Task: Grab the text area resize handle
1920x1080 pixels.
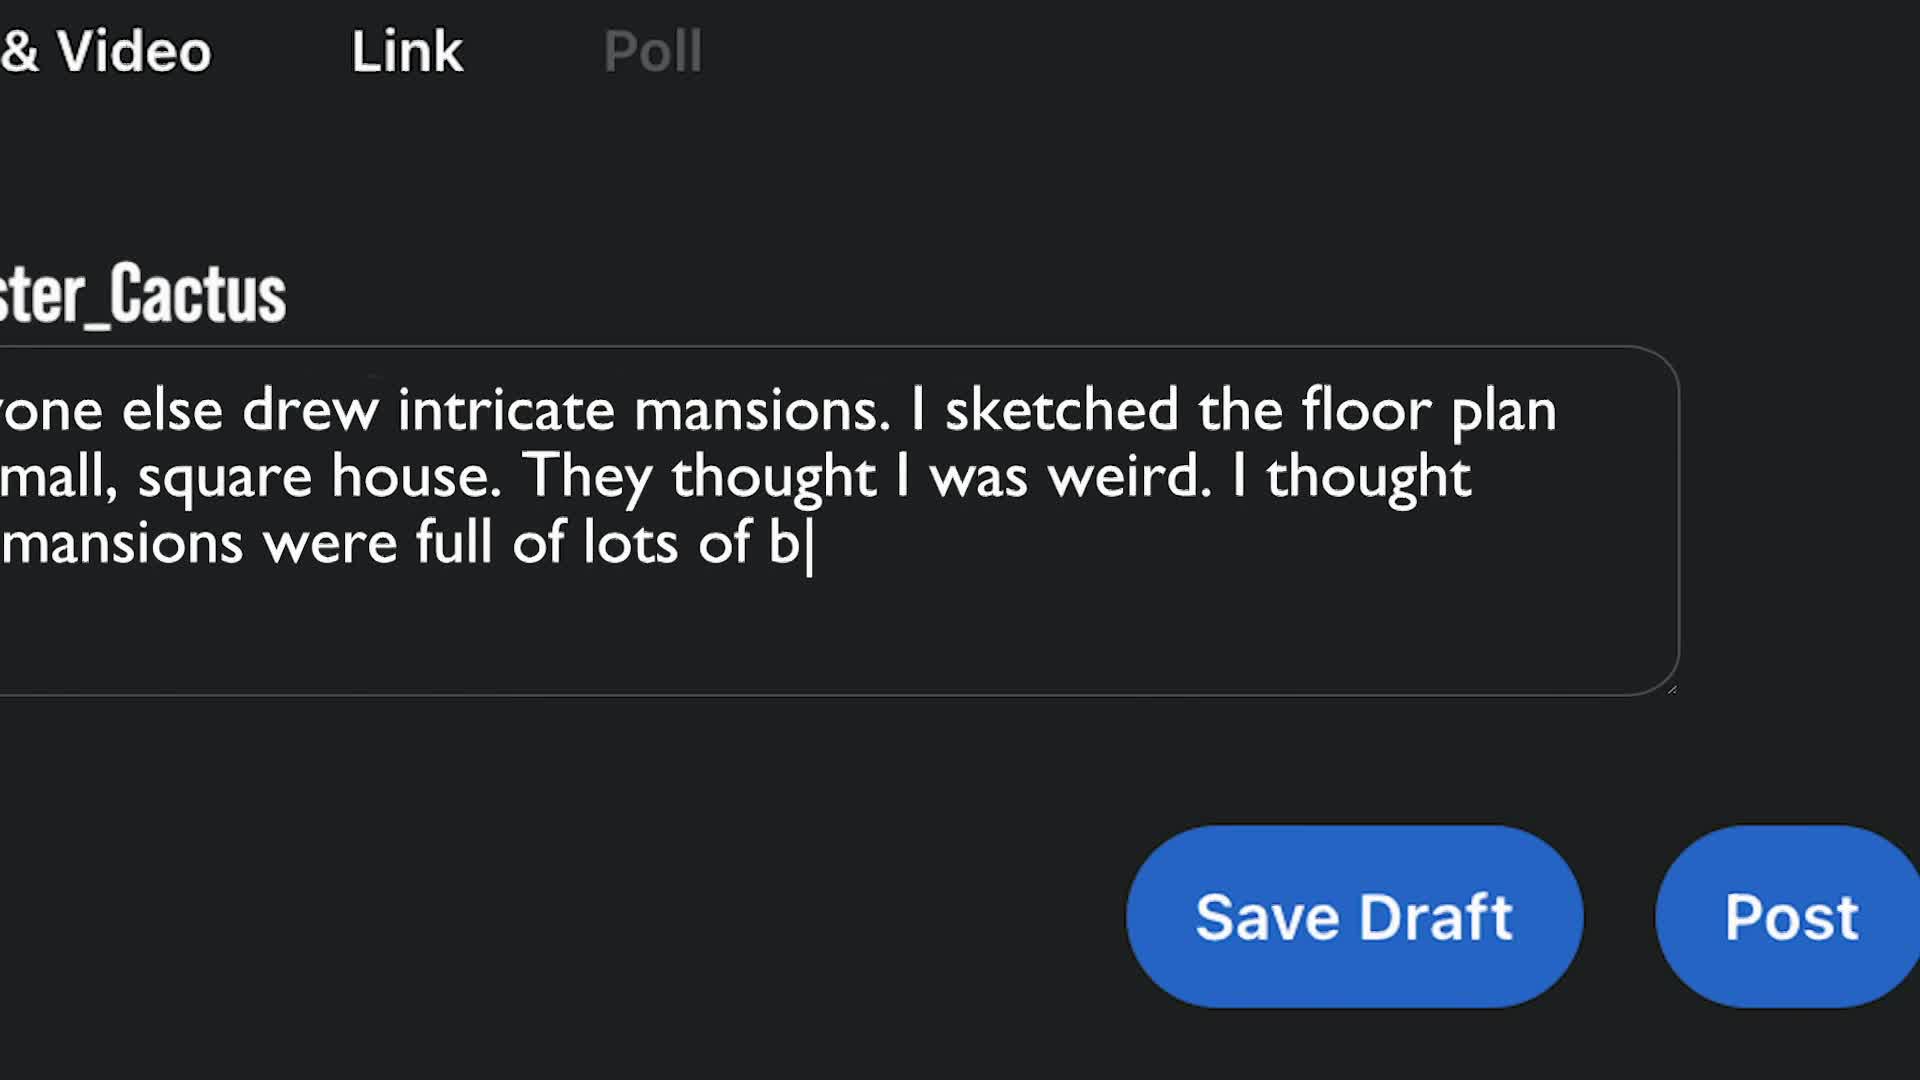Action: [x=1671, y=688]
